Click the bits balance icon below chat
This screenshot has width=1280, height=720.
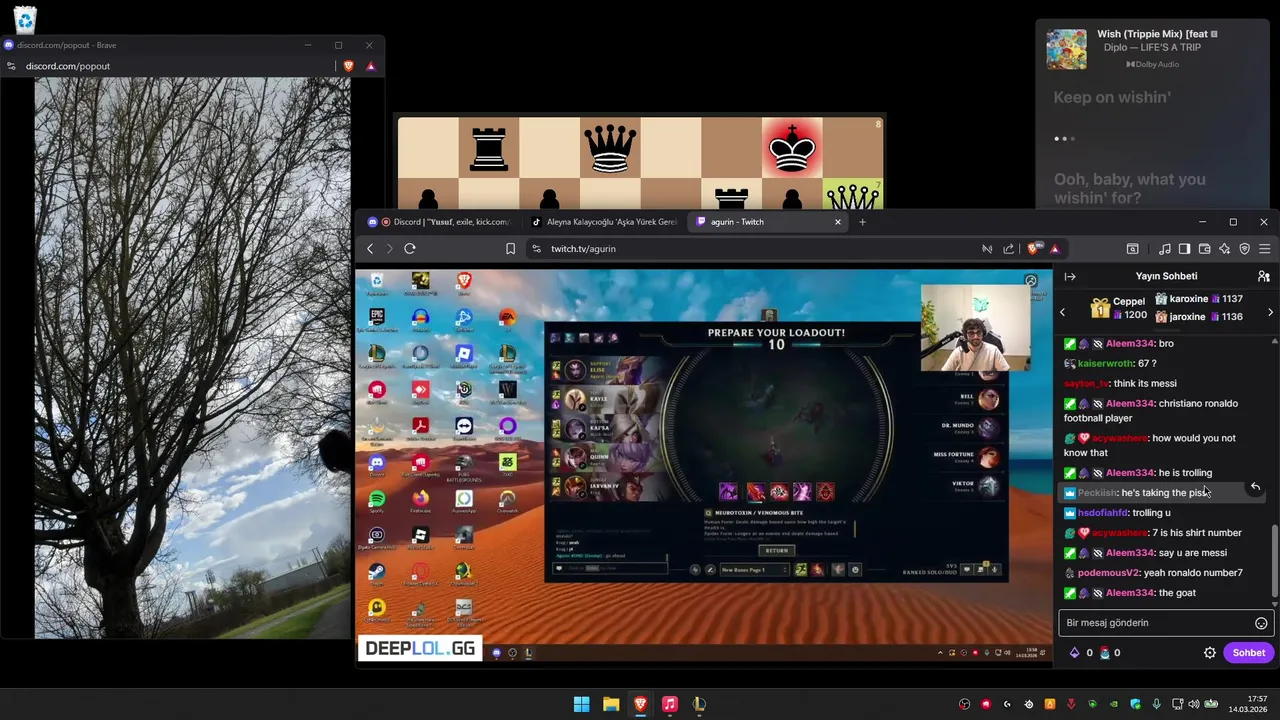tap(1075, 653)
